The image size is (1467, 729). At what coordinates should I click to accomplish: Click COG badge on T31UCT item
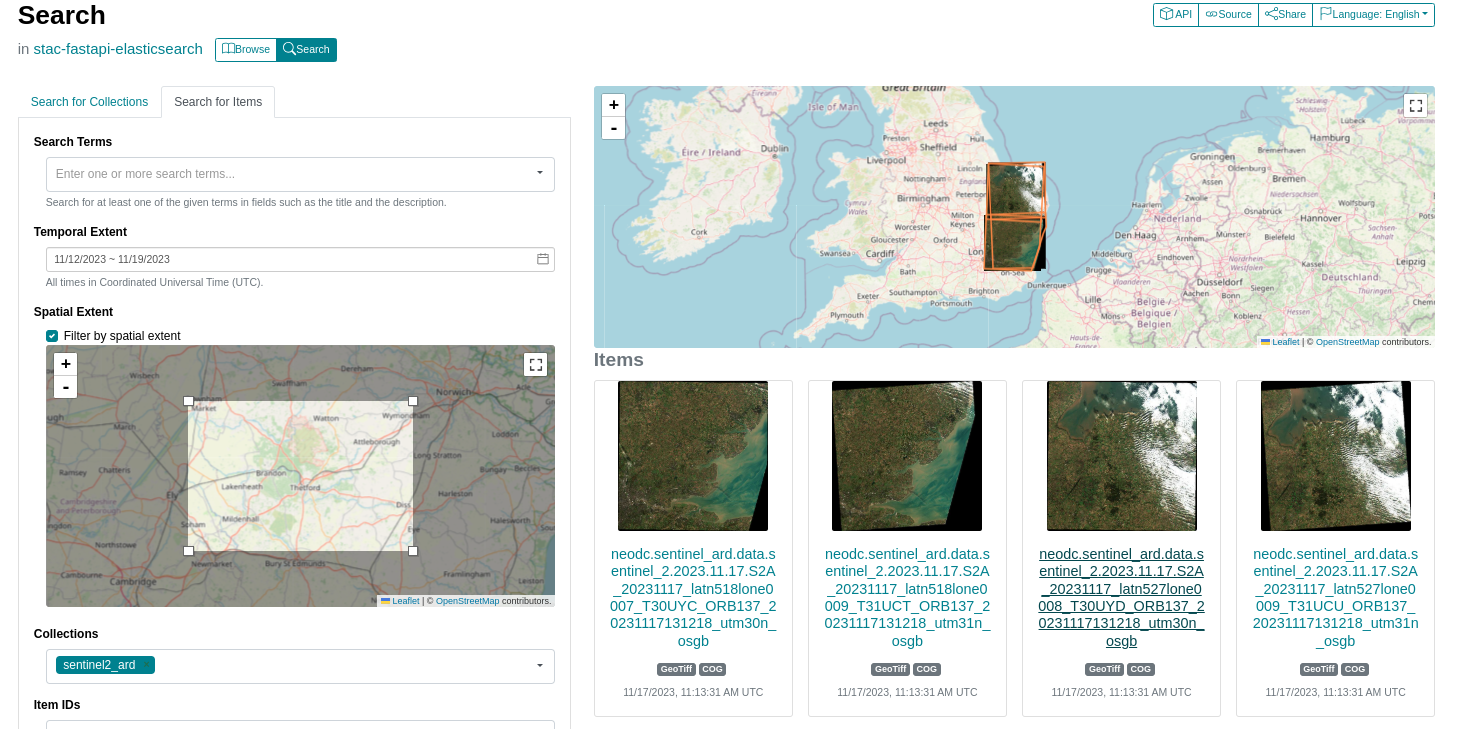click(x=927, y=669)
